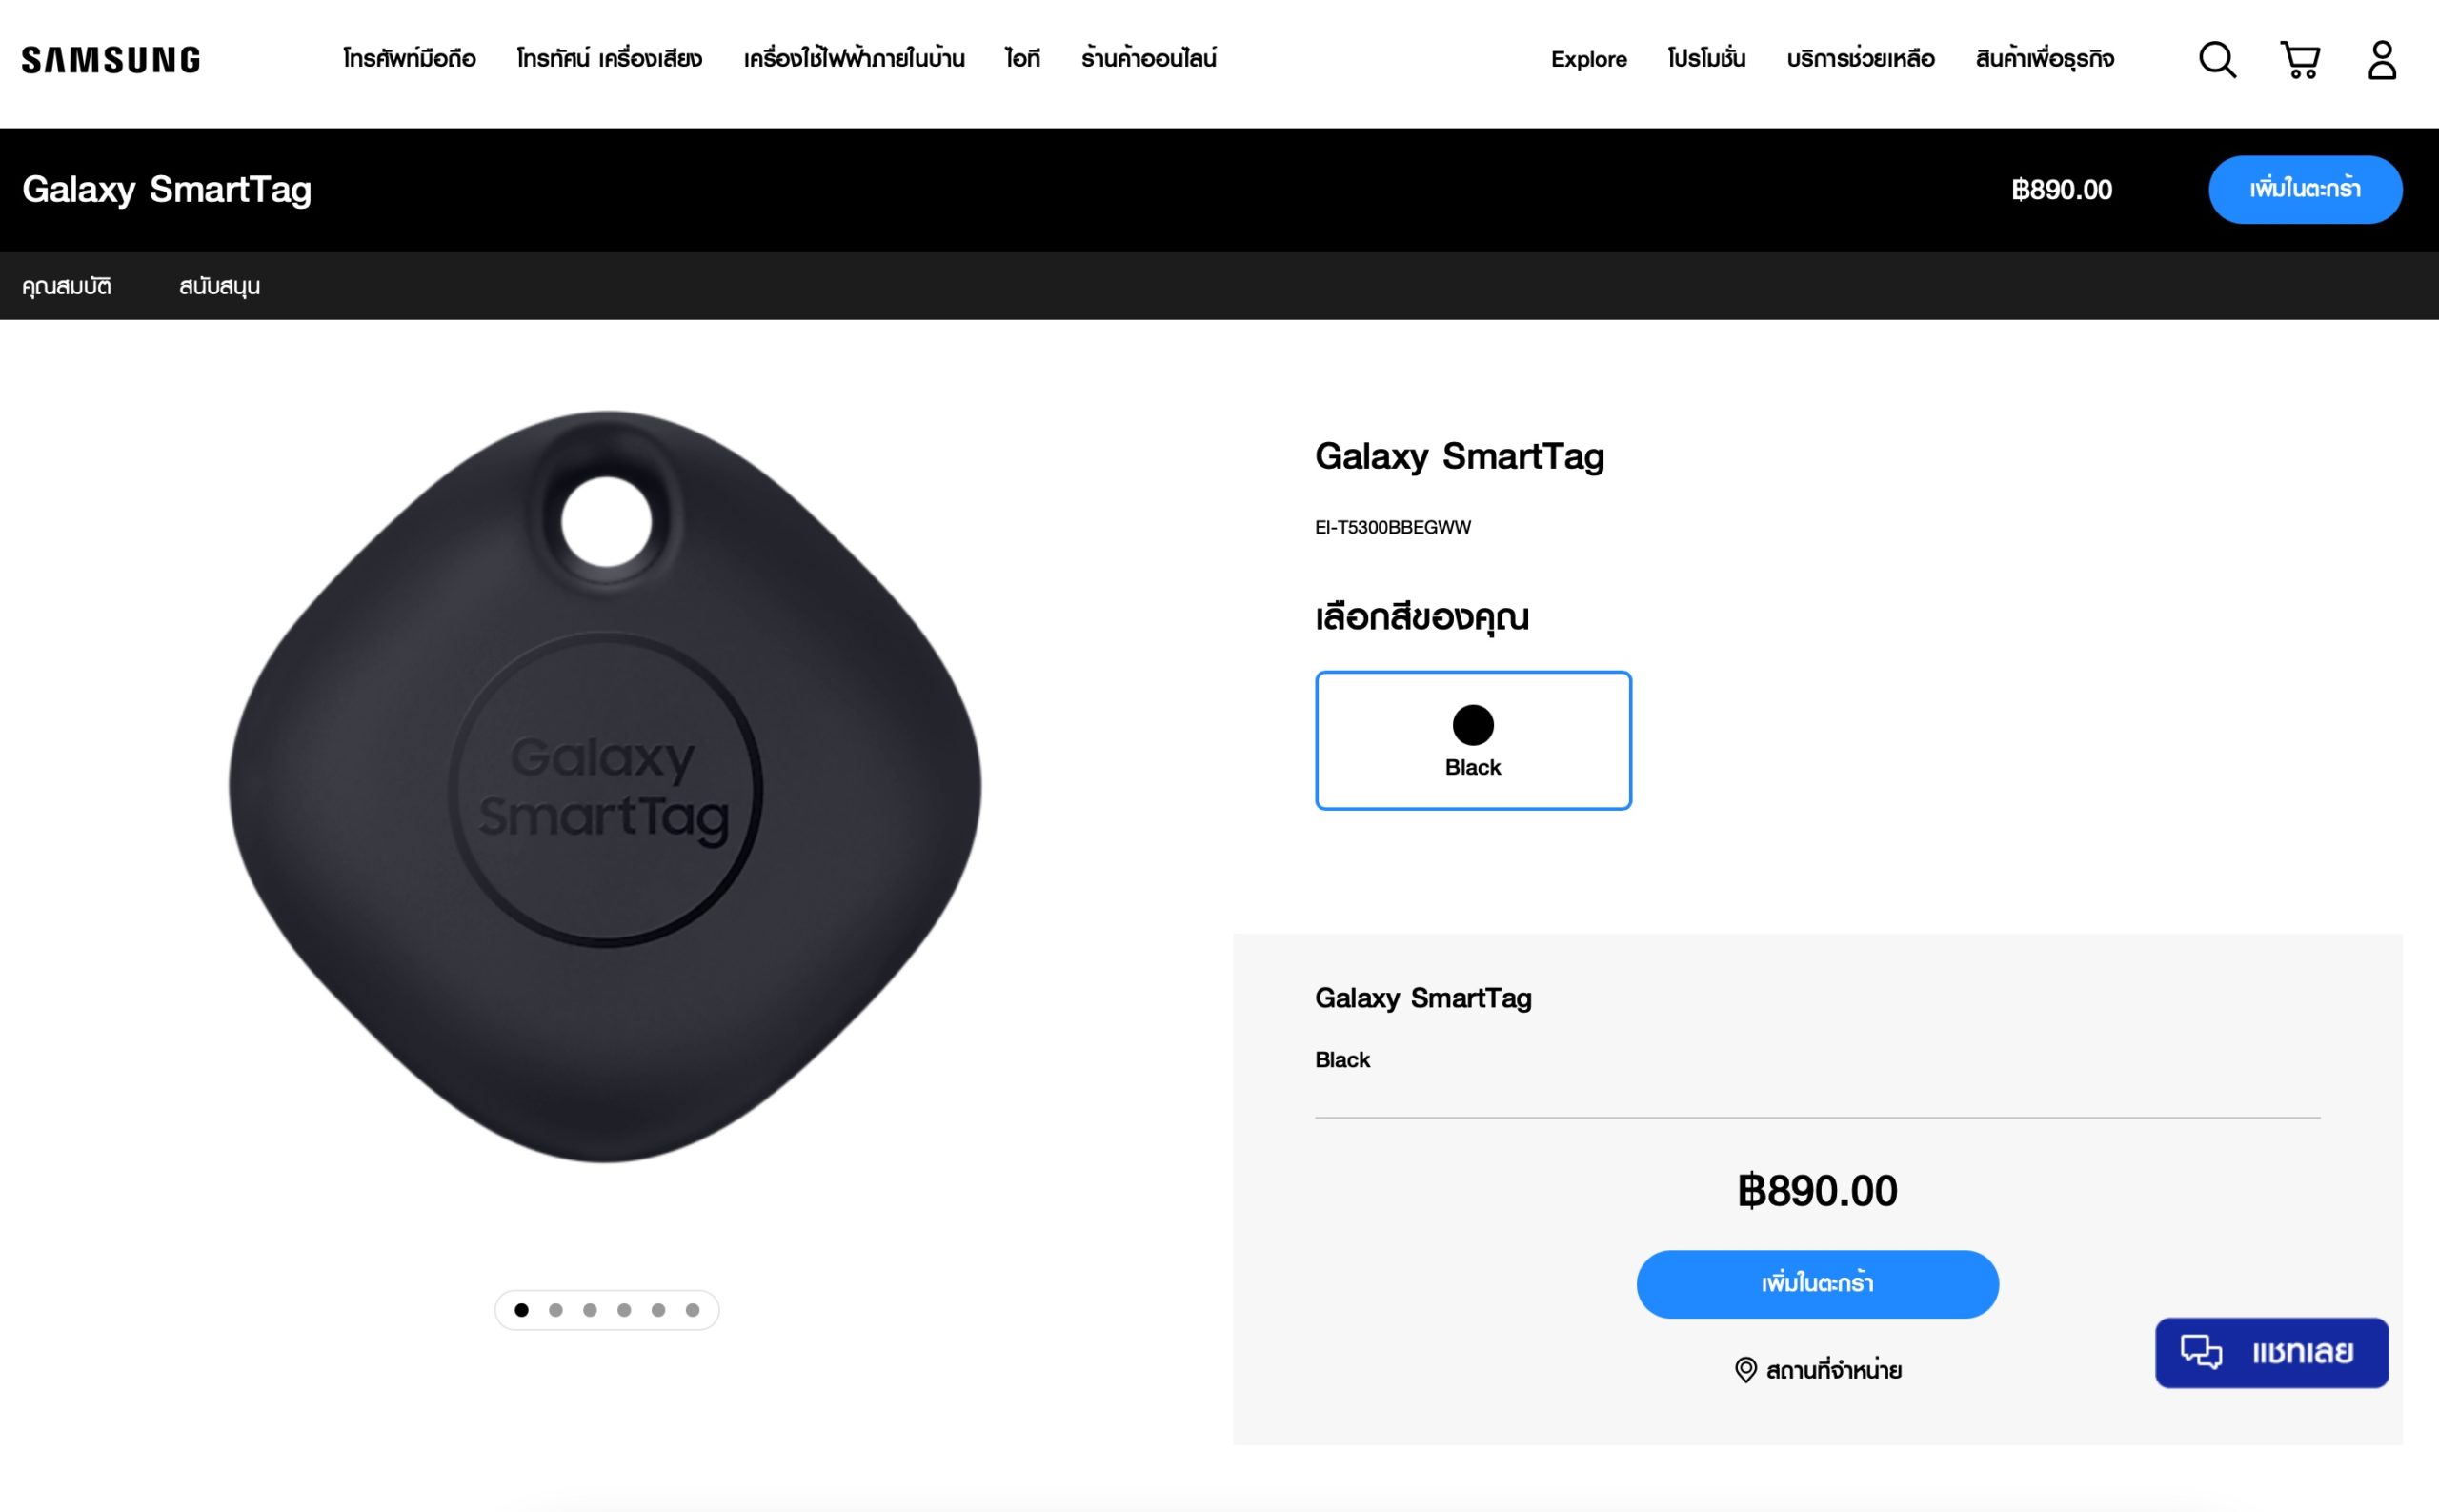Click the blue เพิ่มในตะกร้า button below the price

(1817, 1284)
